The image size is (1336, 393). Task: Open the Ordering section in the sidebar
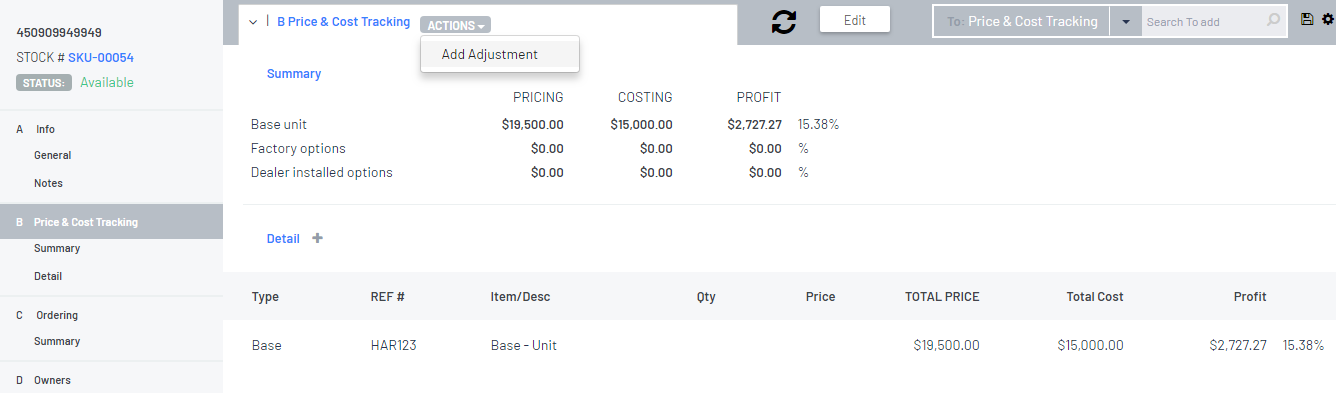click(57, 315)
